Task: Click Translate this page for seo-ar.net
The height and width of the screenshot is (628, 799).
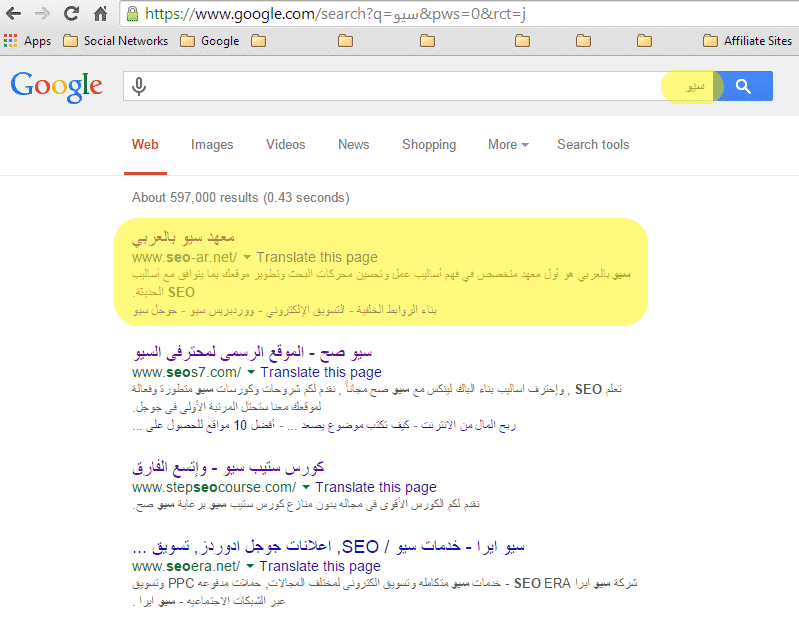Action: 317,257
